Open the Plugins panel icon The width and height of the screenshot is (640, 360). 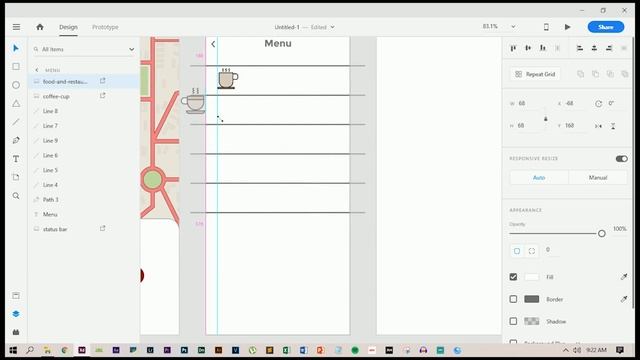(16, 332)
